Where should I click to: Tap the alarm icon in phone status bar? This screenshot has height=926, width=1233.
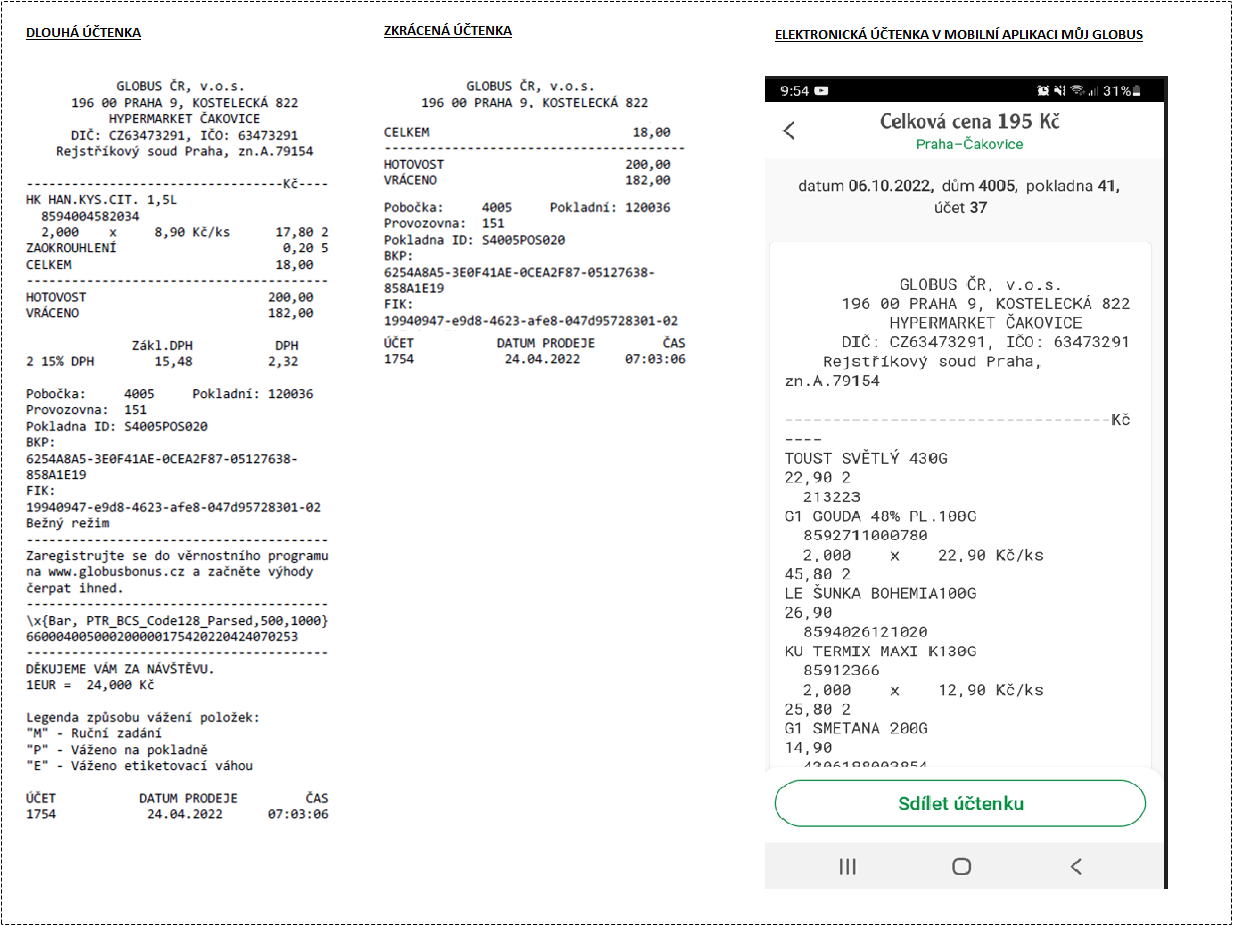pos(1043,91)
